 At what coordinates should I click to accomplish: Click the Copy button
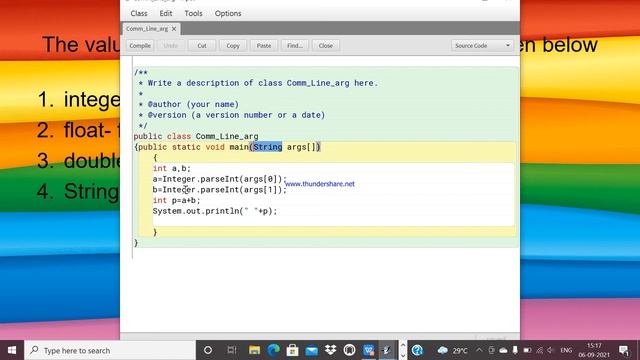click(x=233, y=46)
